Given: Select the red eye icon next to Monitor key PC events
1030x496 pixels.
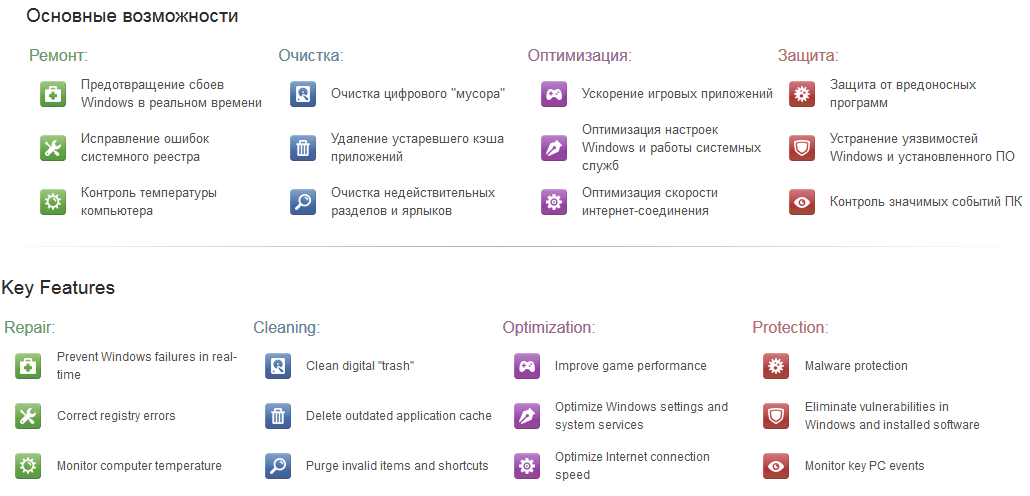Looking at the screenshot, I should 776,466.
